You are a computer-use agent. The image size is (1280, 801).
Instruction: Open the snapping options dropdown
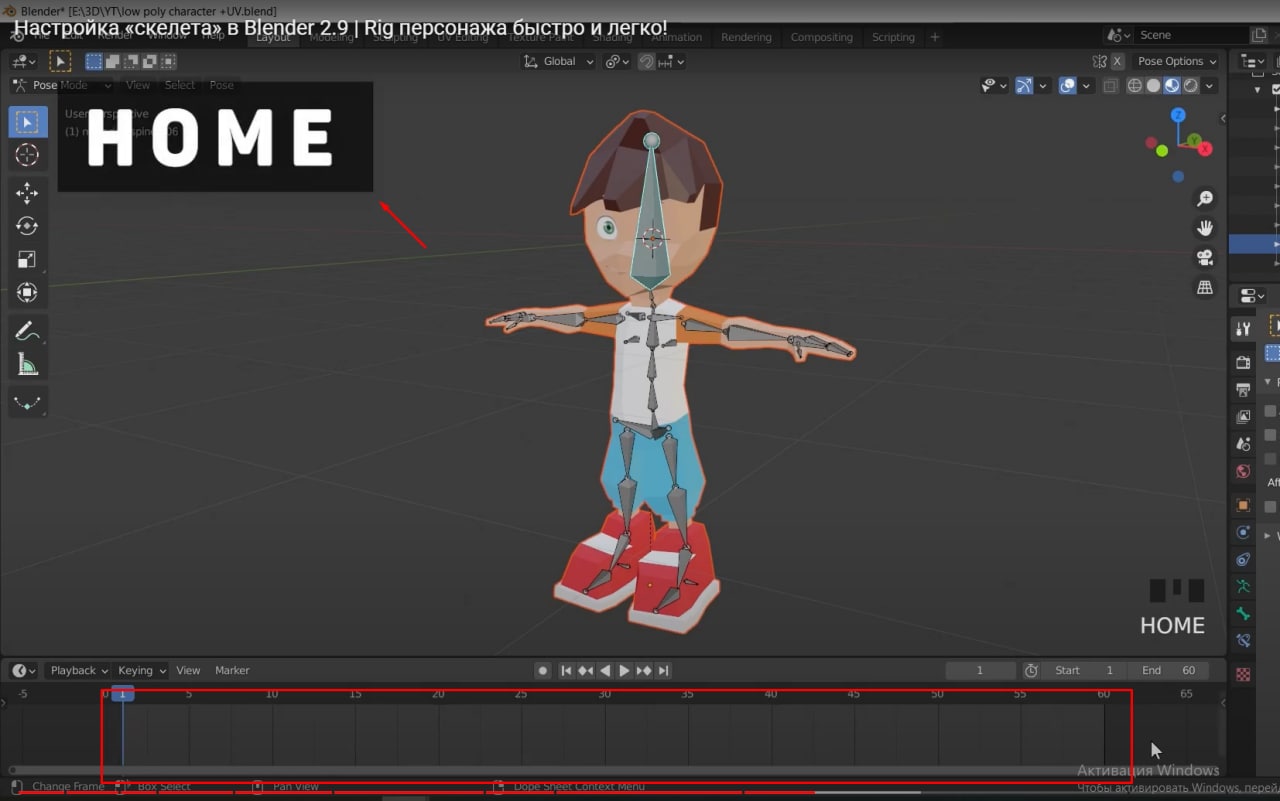(673, 61)
